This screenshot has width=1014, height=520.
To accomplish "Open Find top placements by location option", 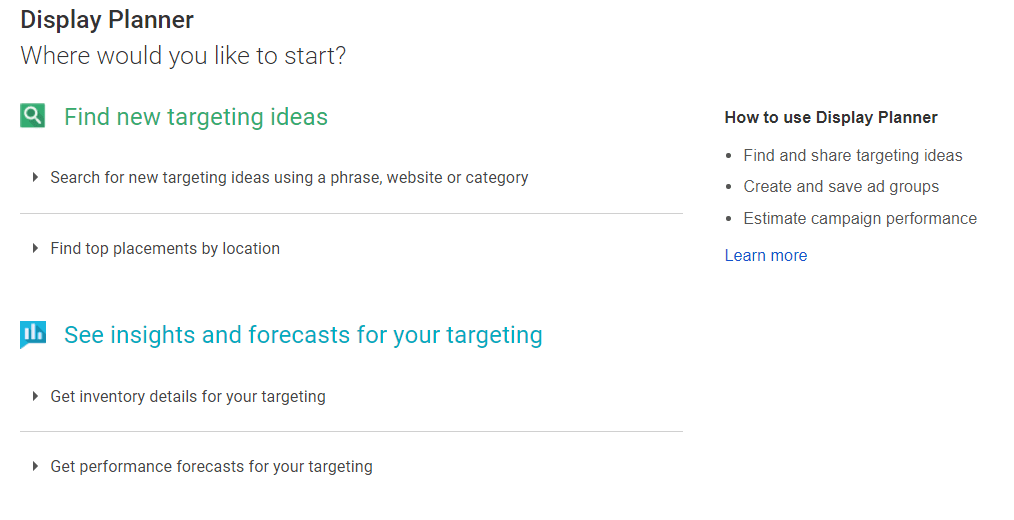I will click(165, 249).
